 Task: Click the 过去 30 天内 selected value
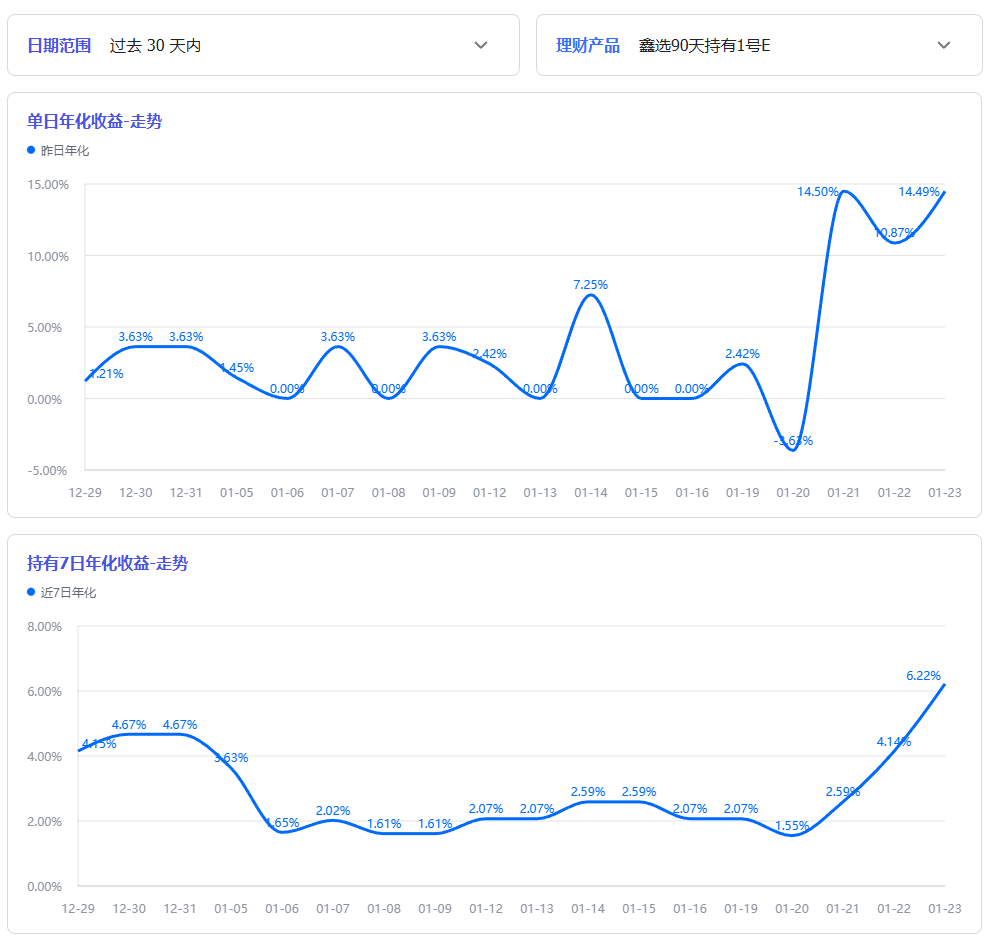[155, 45]
